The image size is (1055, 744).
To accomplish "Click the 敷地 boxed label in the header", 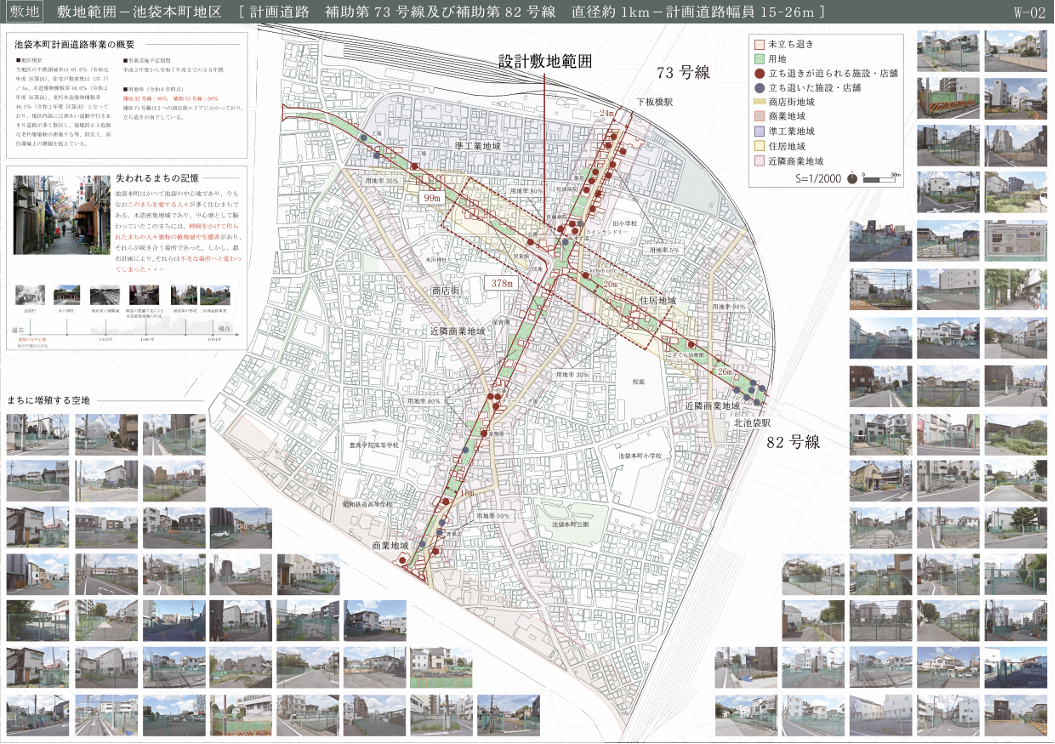I will [23, 12].
